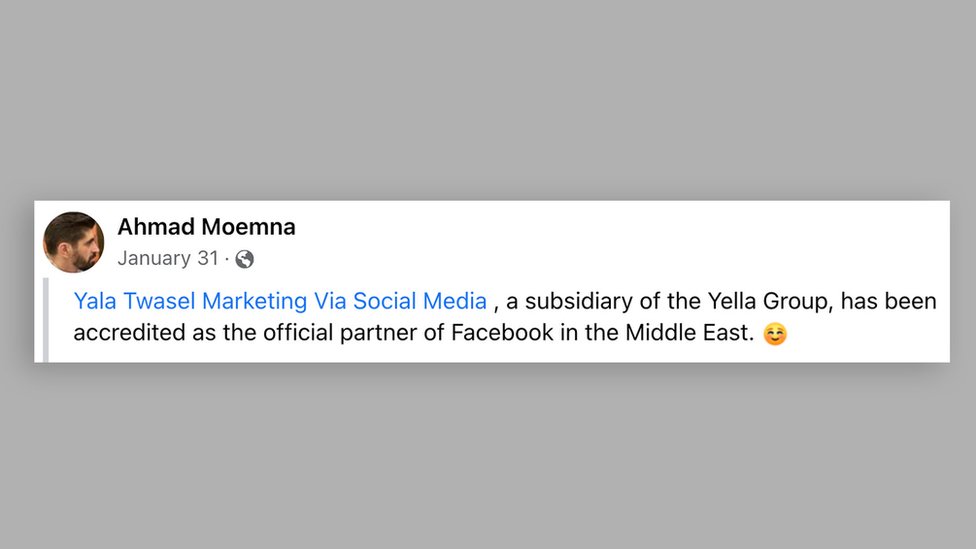This screenshot has height=549, width=976.
Task: Click the "Middle East" text in post
Action: (x=688, y=333)
